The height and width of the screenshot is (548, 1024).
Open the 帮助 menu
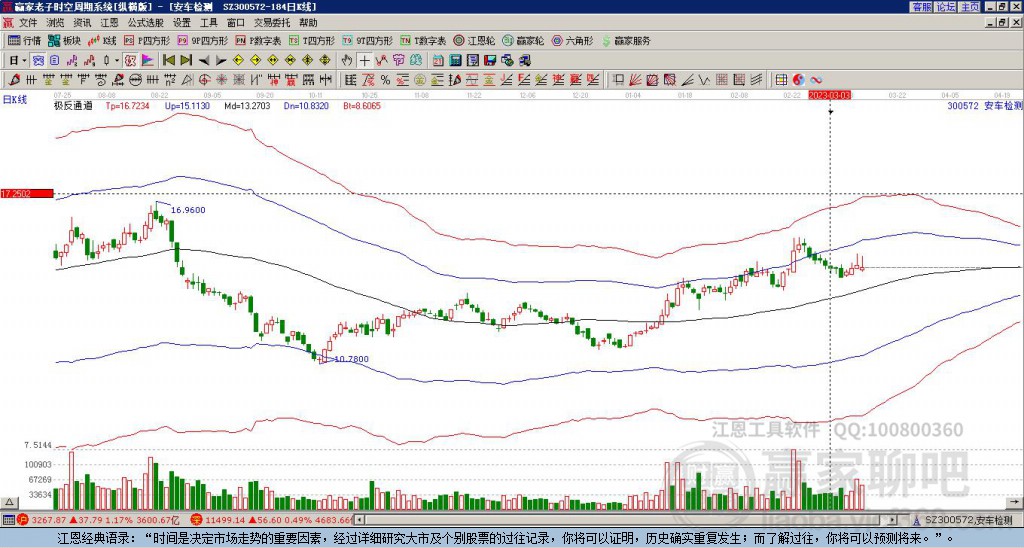tap(308, 23)
